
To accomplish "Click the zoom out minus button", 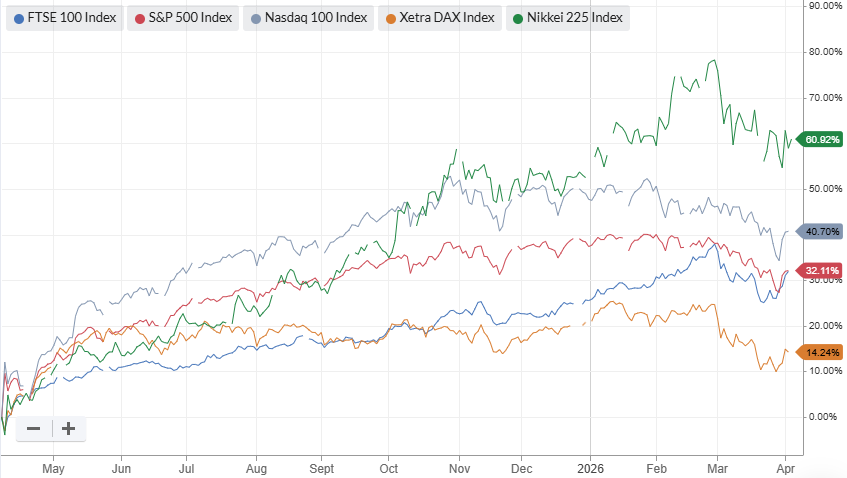I will click(34, 429).
